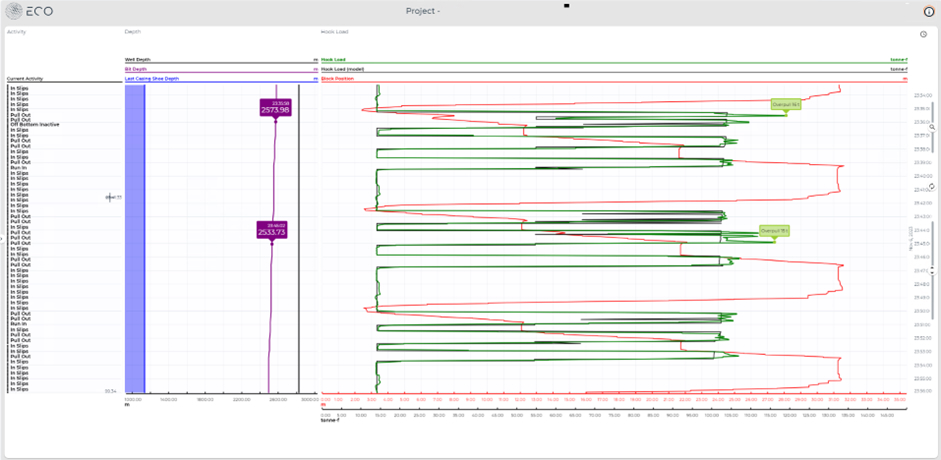Click the Current Activity column header
Viewport: 941px width, 460px height.
(25, 78)
